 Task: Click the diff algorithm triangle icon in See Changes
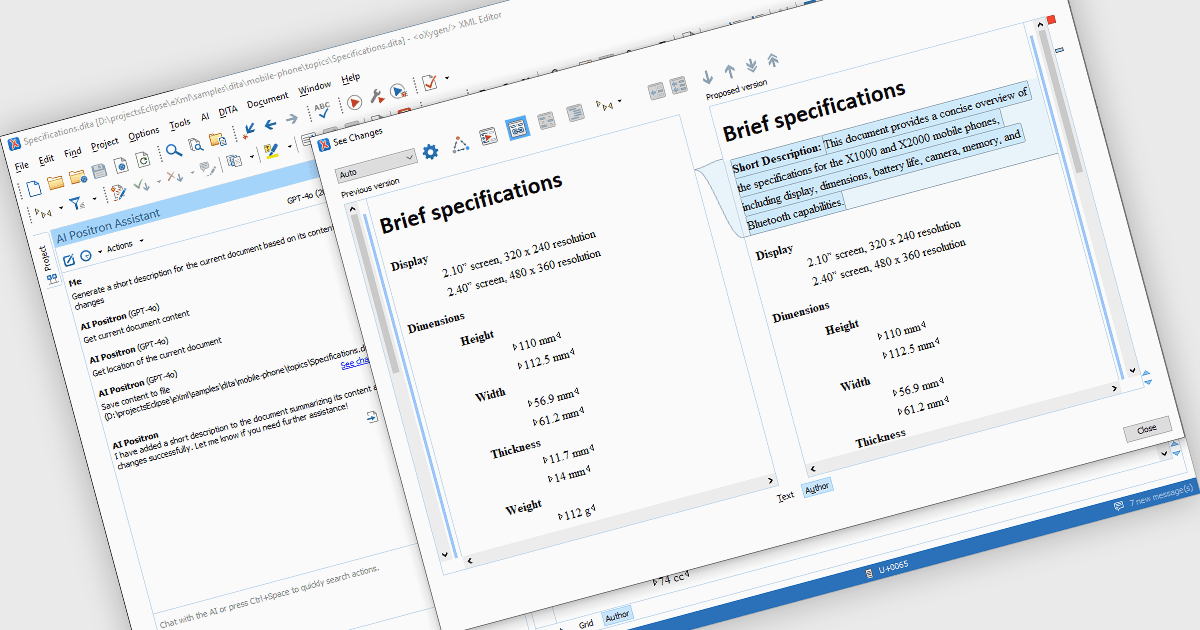tap(459, 144)
